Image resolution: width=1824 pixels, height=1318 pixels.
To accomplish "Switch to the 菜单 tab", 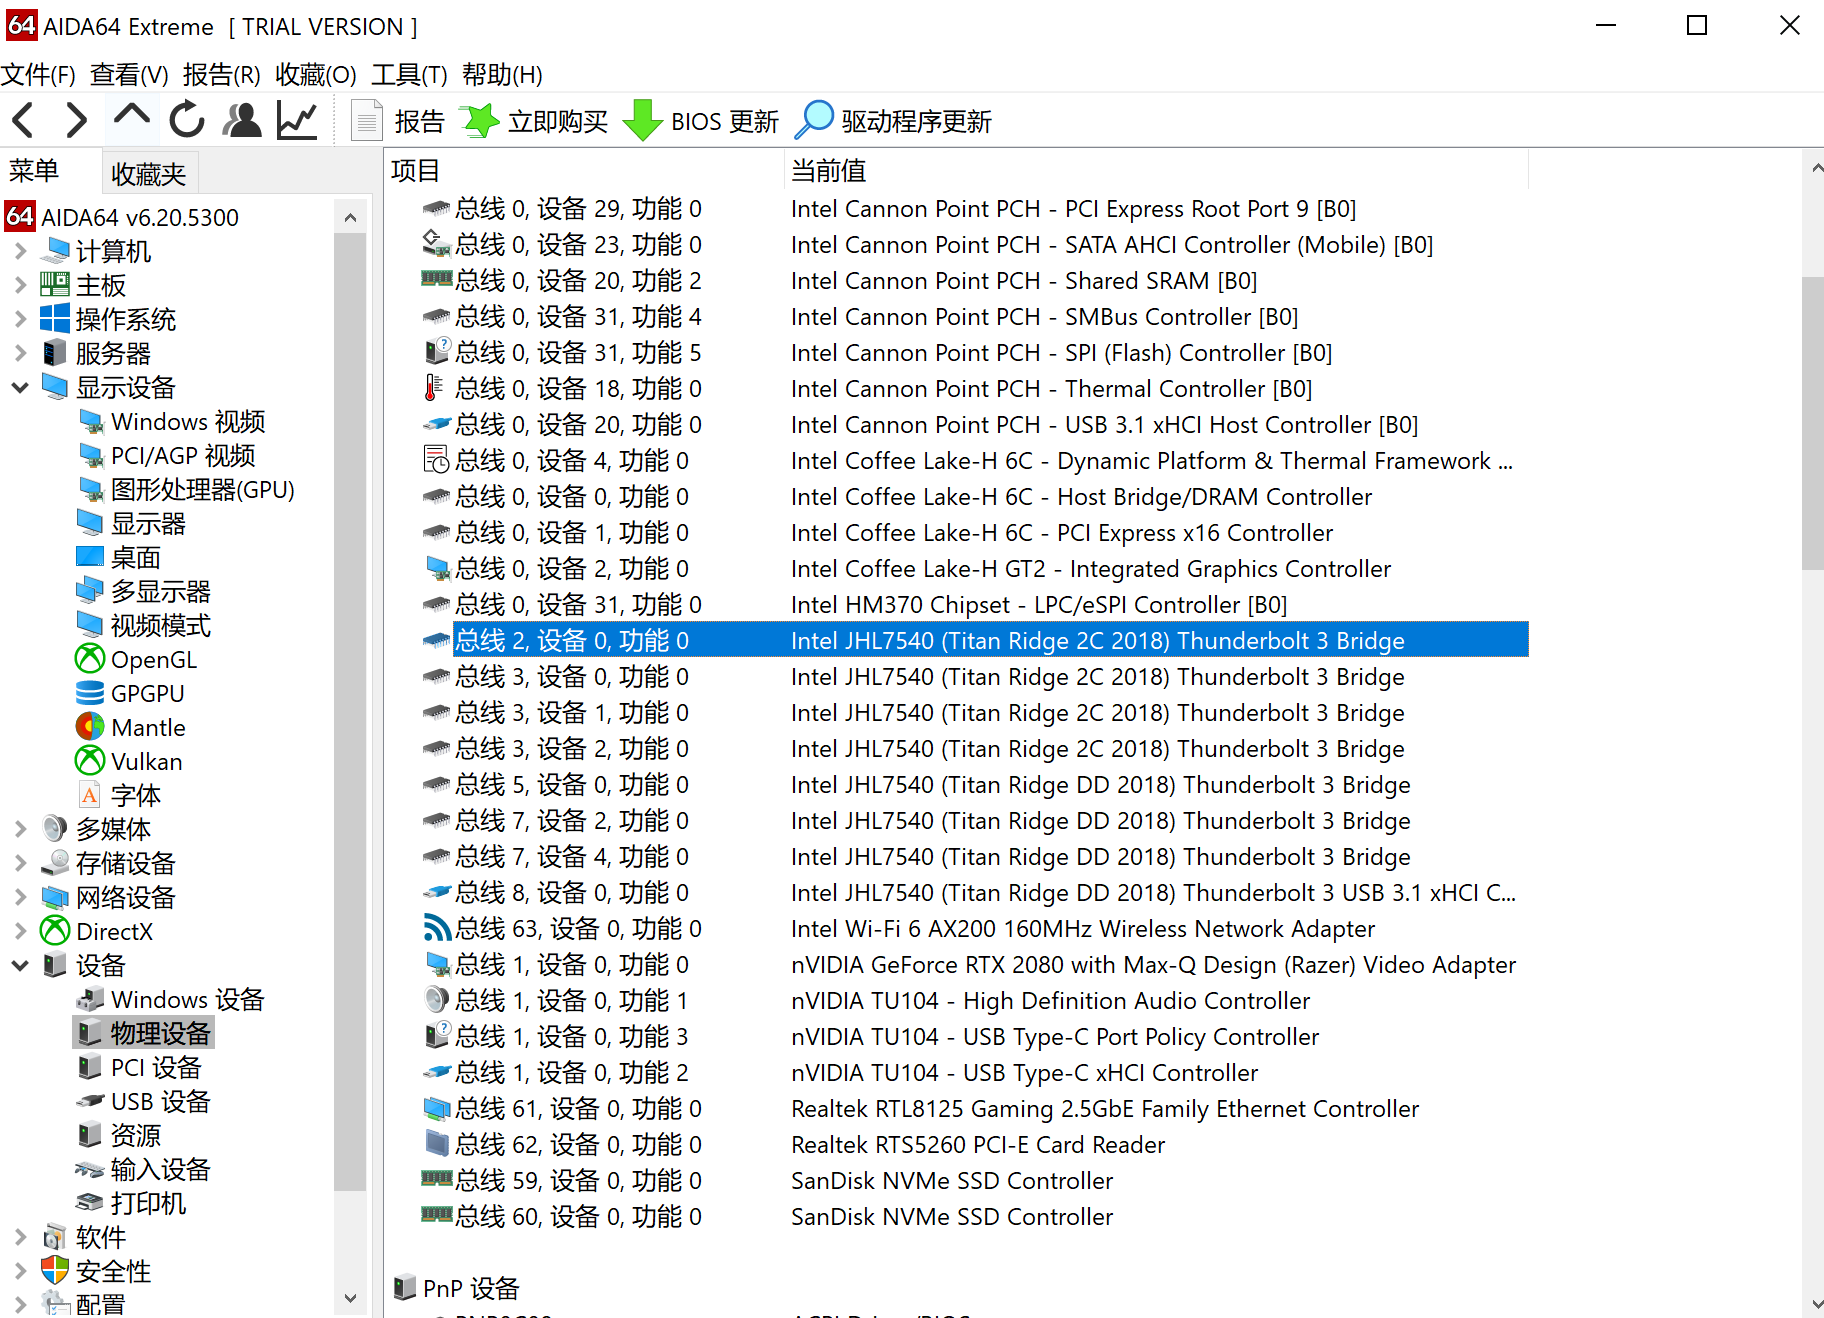I will (34, 171).
